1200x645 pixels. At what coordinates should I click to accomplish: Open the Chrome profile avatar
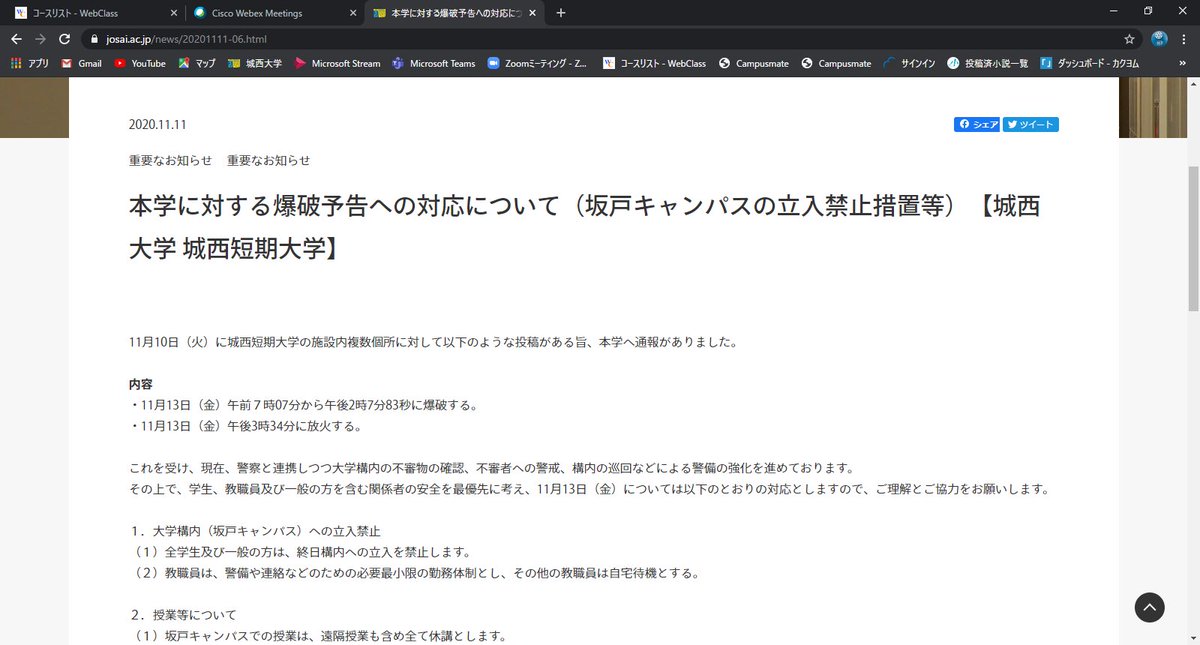(x=1159, y=39)
